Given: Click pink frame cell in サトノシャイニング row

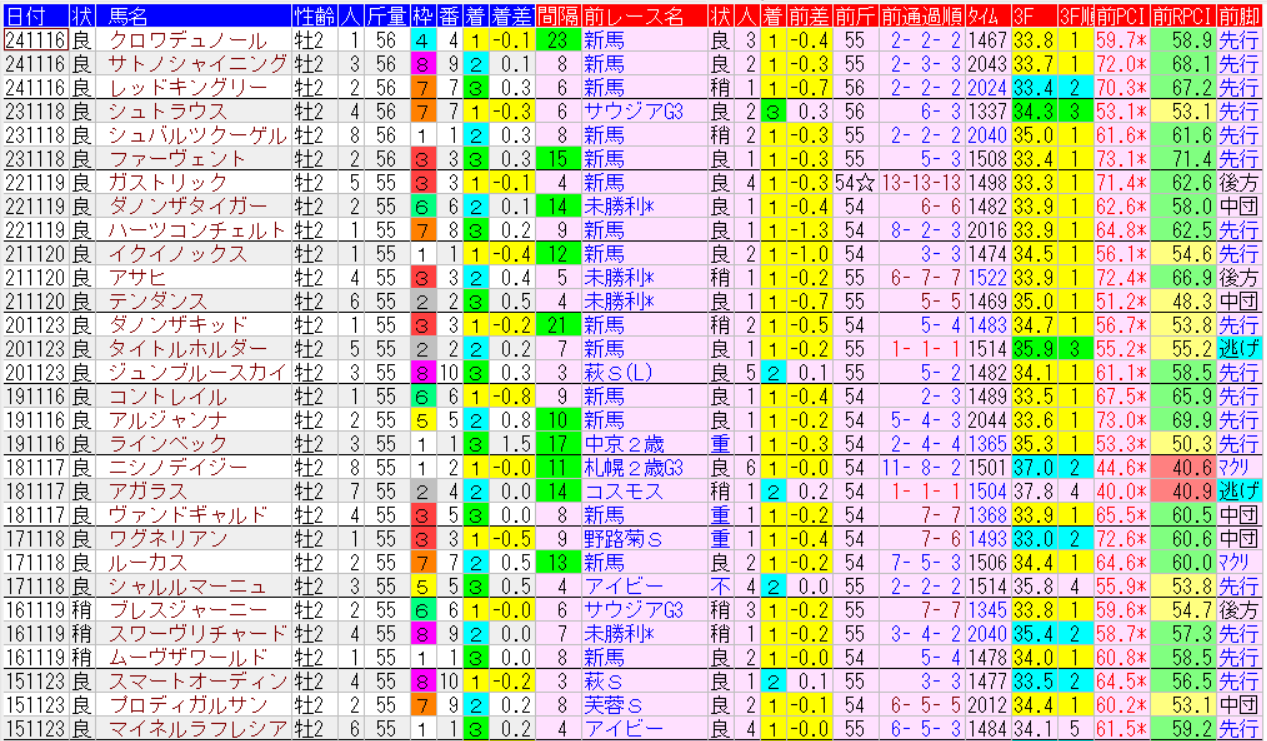Looking at the screenshot, I should [423, 65].
